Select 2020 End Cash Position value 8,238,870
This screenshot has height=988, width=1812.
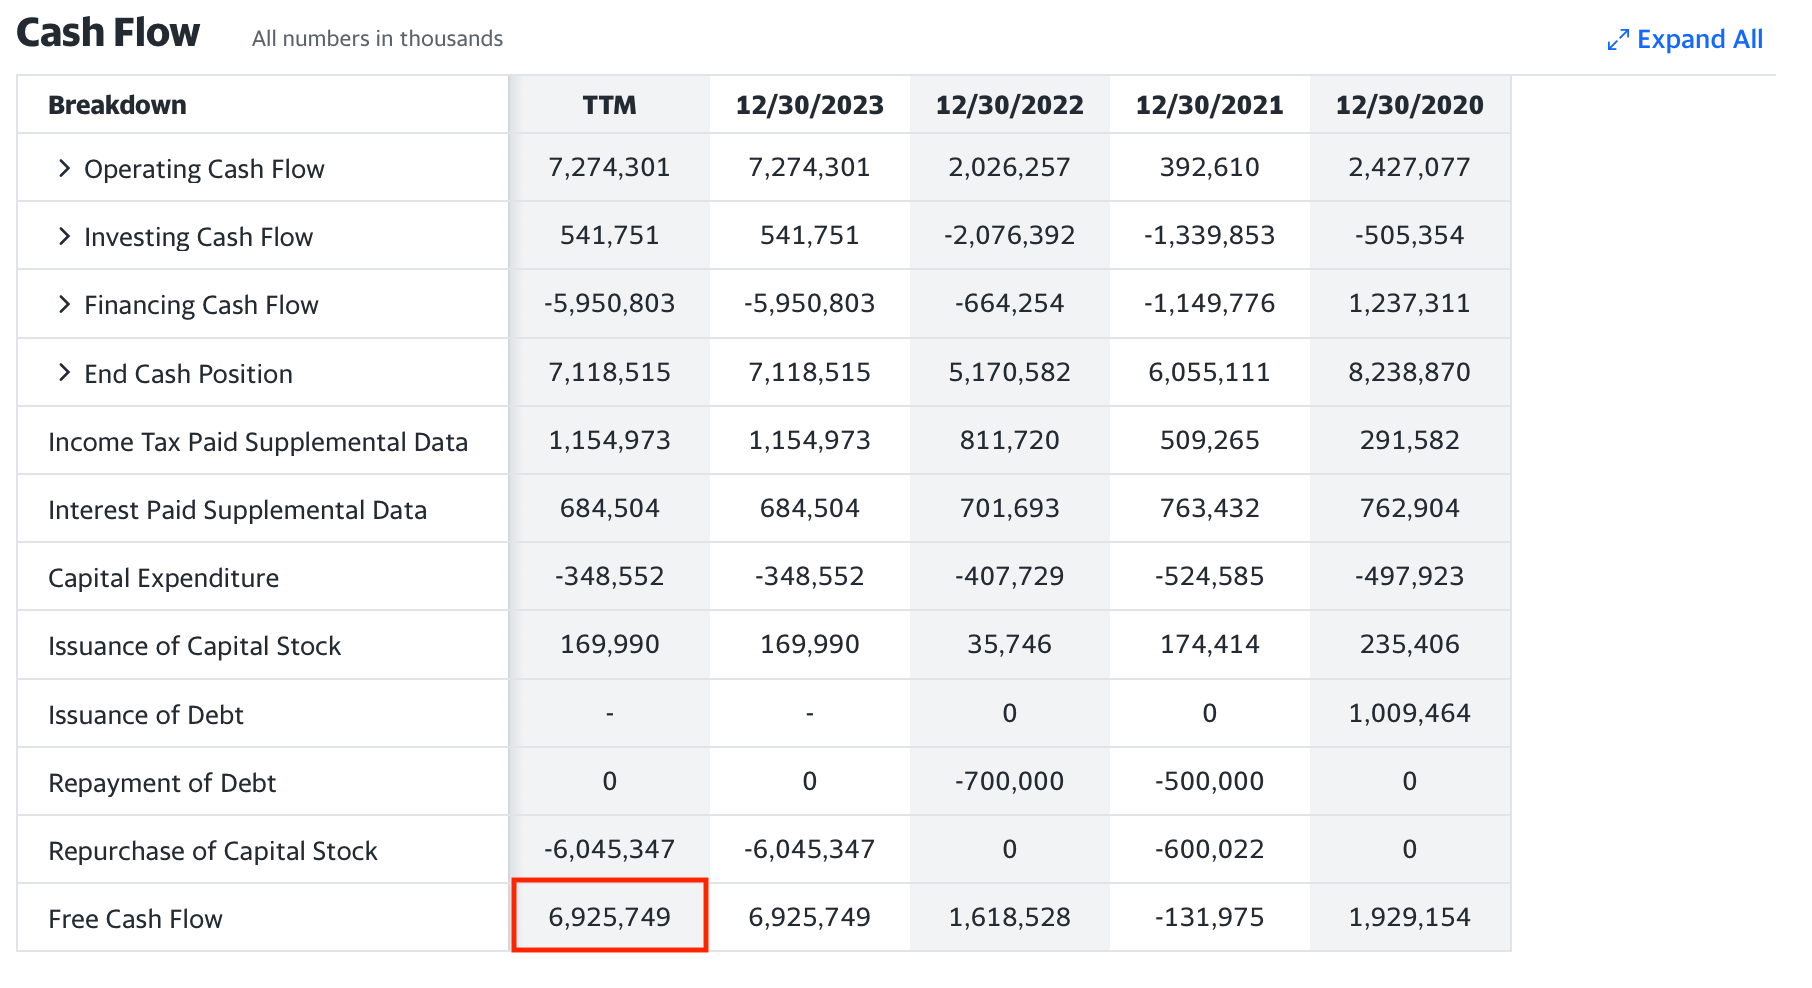[1409, 372]
